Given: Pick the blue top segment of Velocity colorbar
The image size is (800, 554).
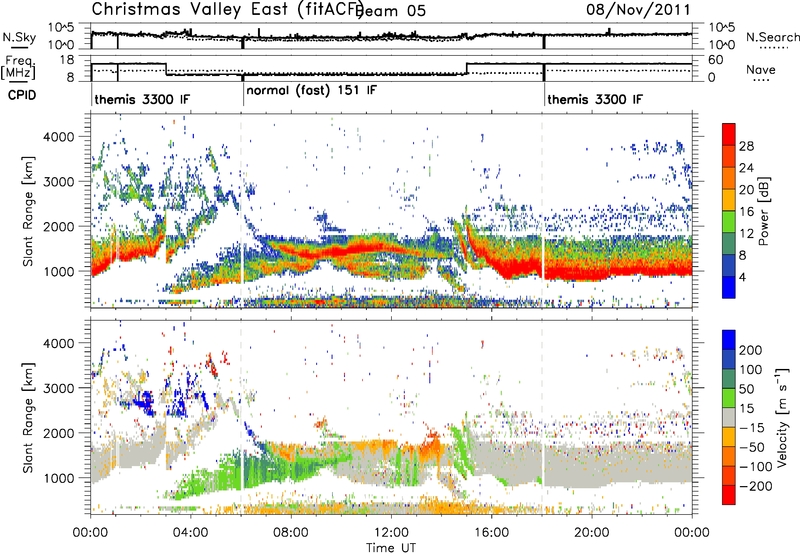Looking at the screenshot, I should coord(729,340).
